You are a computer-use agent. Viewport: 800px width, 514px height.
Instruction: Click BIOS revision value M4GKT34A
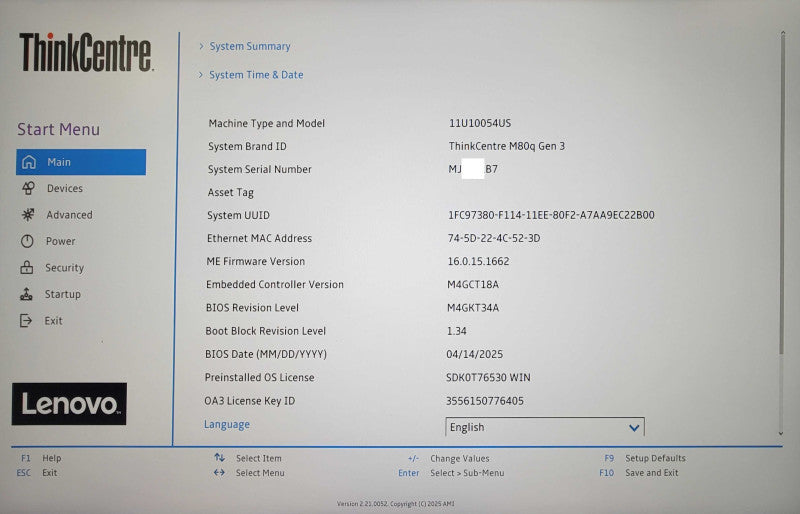pyautogui.click(x=473, y=307)
